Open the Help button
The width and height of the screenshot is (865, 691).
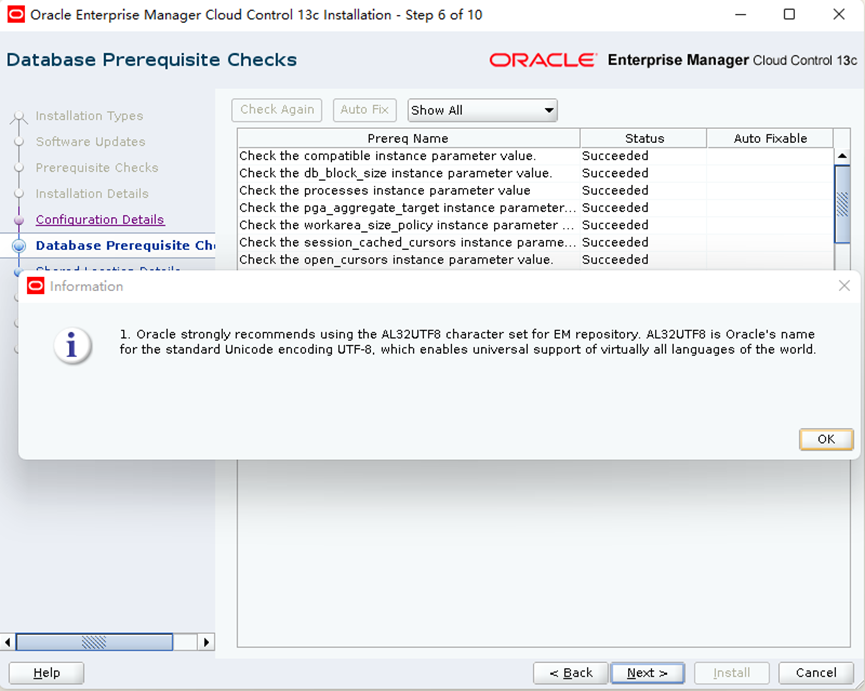click(46, 673)
